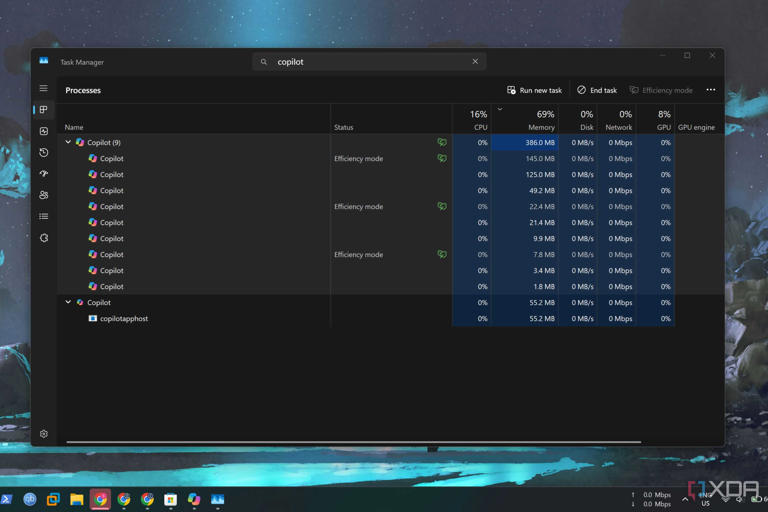Screen dimensions: 768x512
Task: Select the Copilot process using 21.4 MB
Action: tap(391, 222)
